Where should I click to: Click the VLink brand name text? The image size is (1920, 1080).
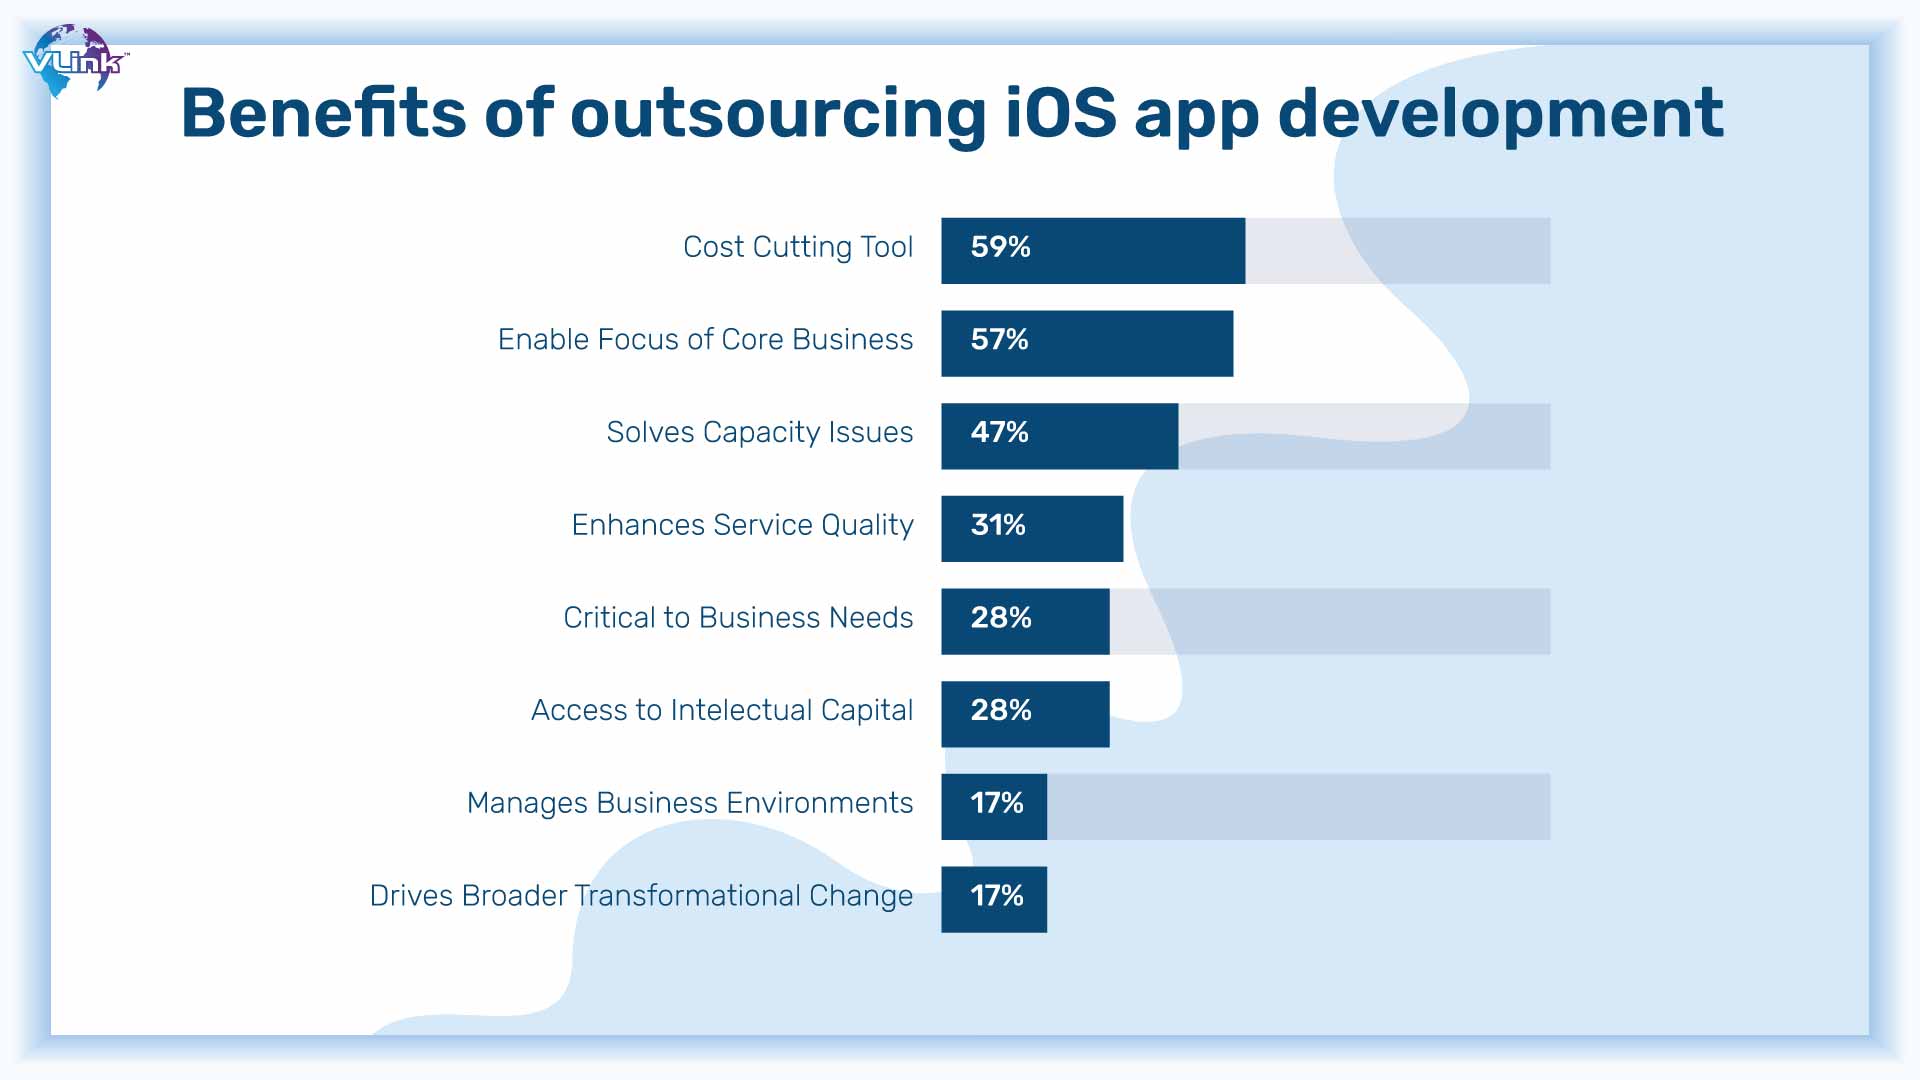[73, 53]
